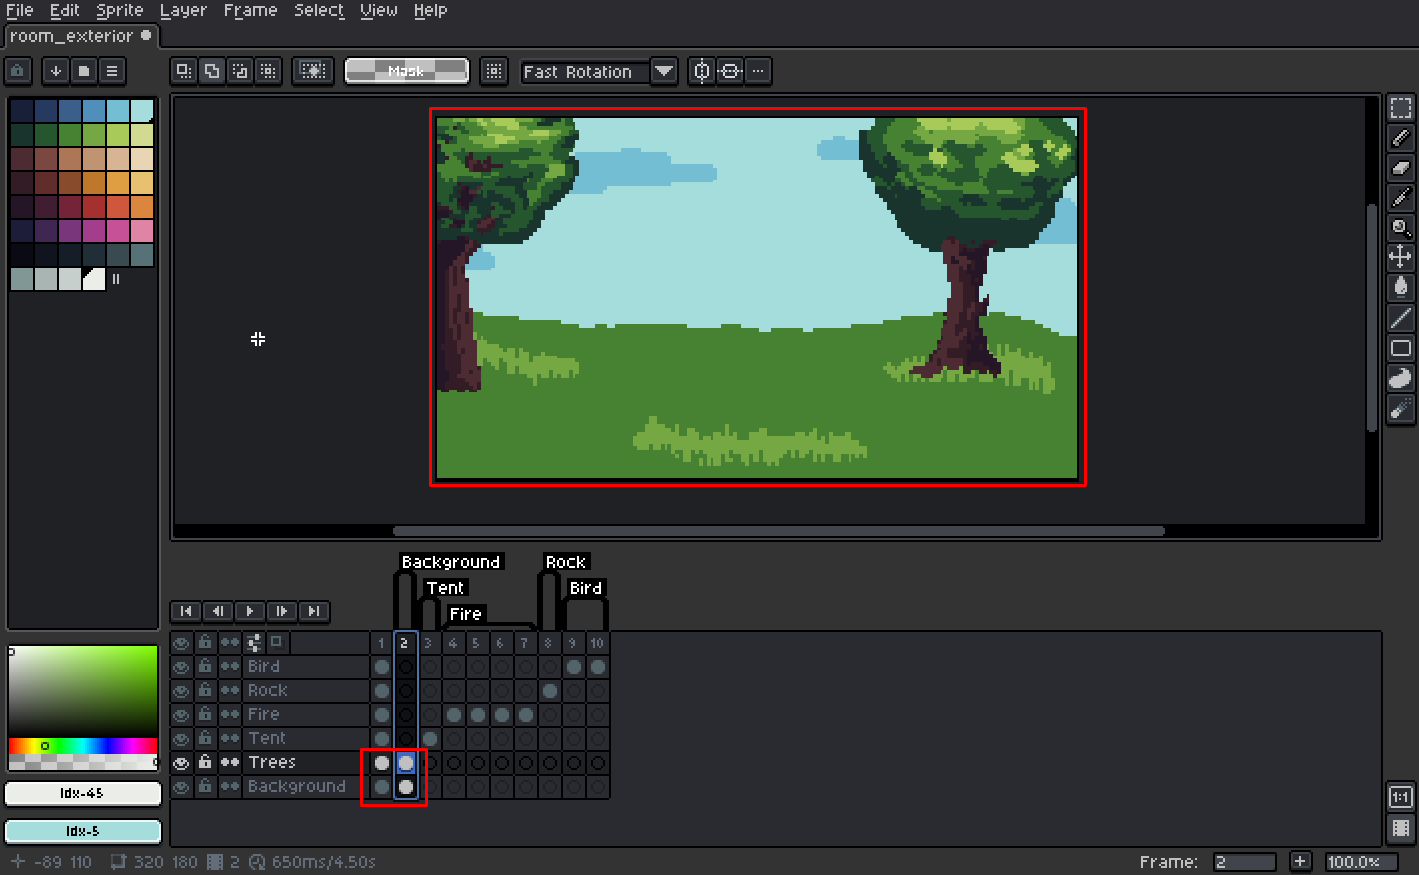Switch to the room_exterior tab
The width and height of the screenshot is (1419, 875).
coord(80,36)
